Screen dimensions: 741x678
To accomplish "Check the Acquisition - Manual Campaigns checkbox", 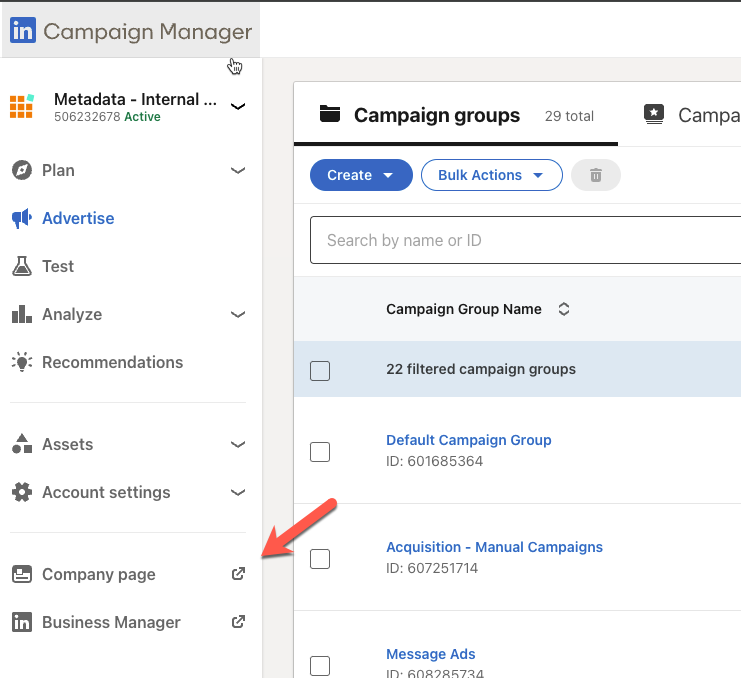I will (x=320, y=558).
